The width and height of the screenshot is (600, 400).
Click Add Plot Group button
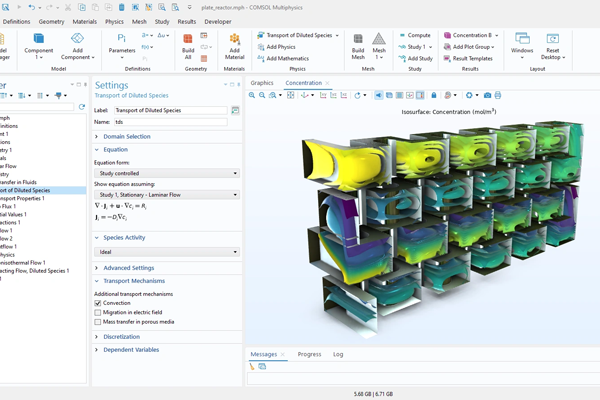tap(467, 47)
